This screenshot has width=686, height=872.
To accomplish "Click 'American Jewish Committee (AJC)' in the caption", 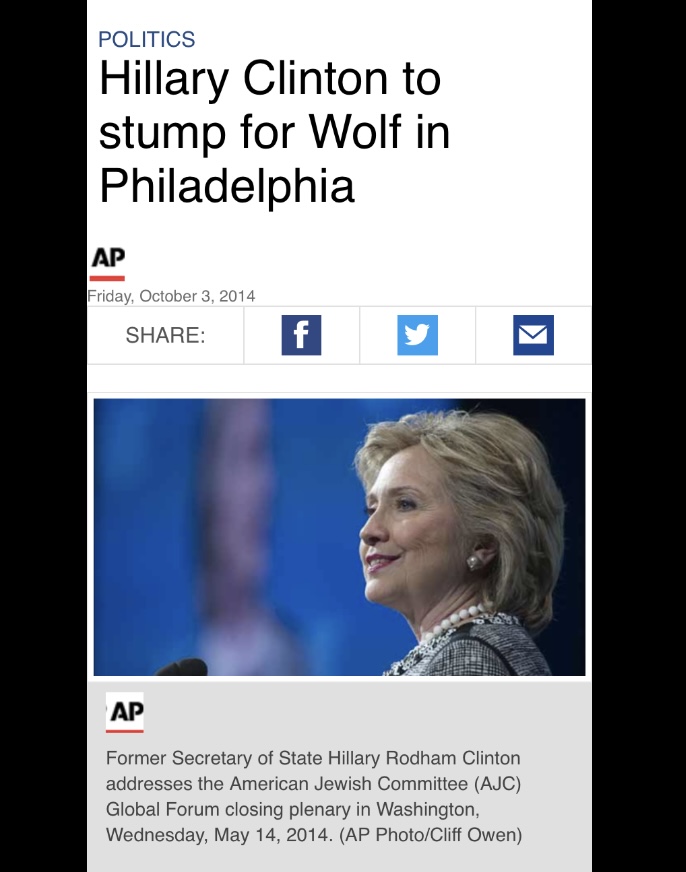I will coord(375,784).
